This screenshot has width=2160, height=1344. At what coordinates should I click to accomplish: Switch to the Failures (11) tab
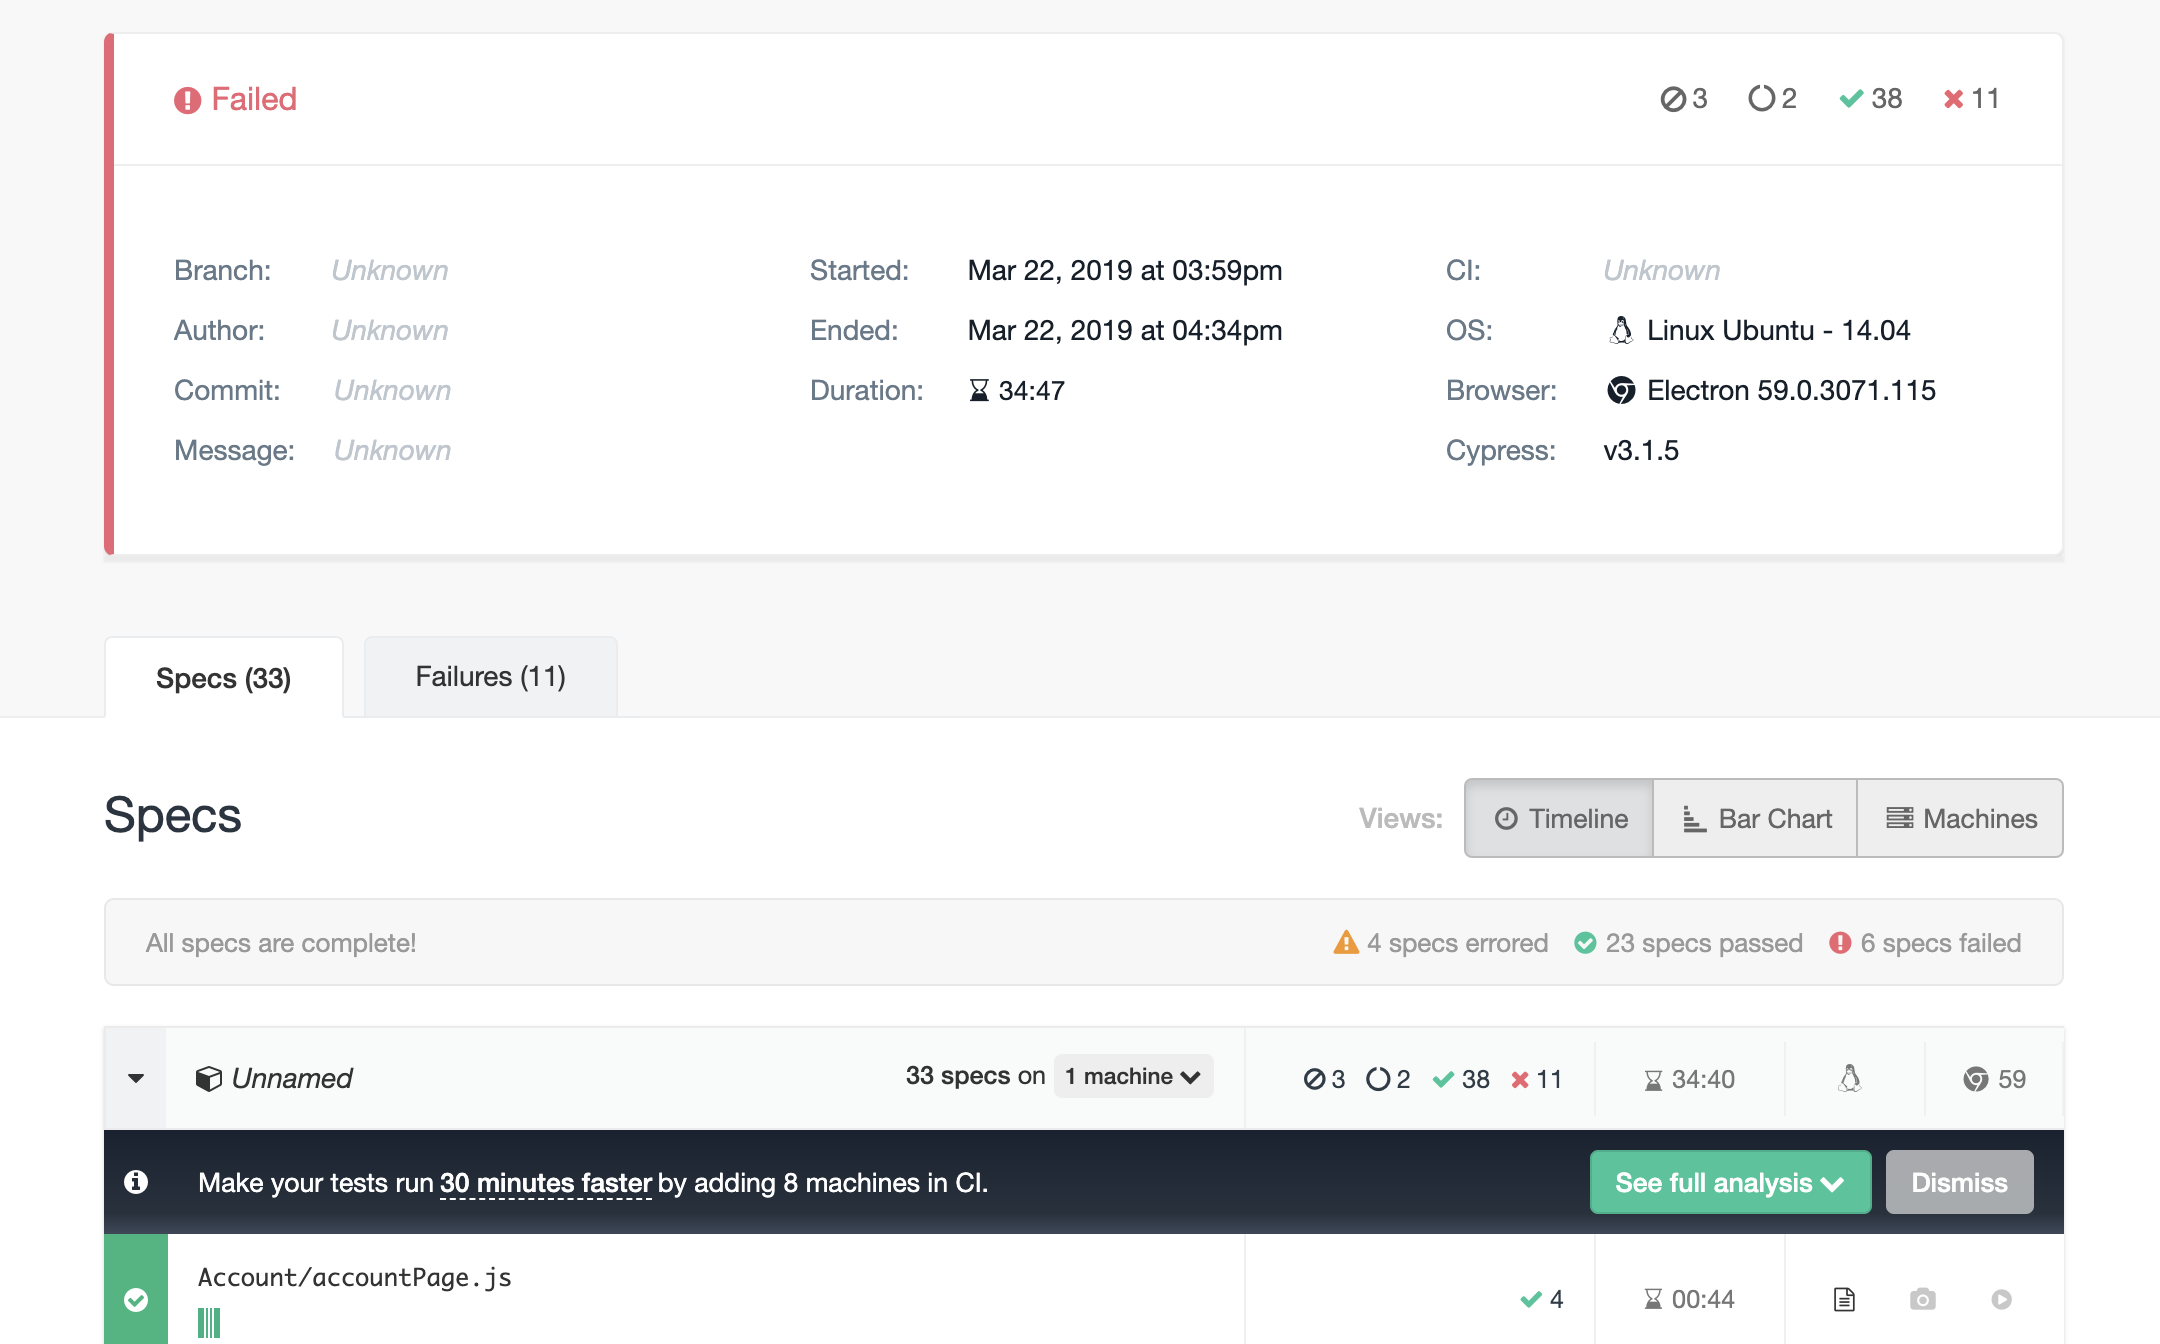coord(490,676)
